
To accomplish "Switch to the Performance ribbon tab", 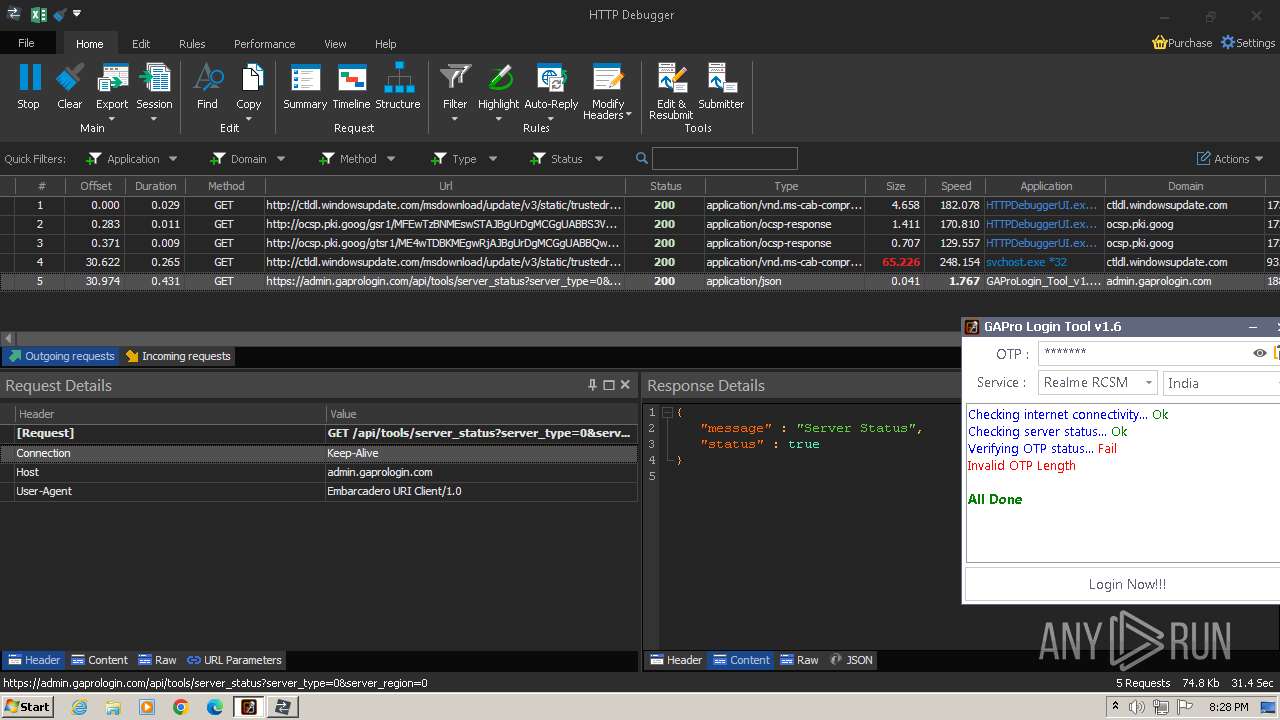I will [x=264, y=44].
